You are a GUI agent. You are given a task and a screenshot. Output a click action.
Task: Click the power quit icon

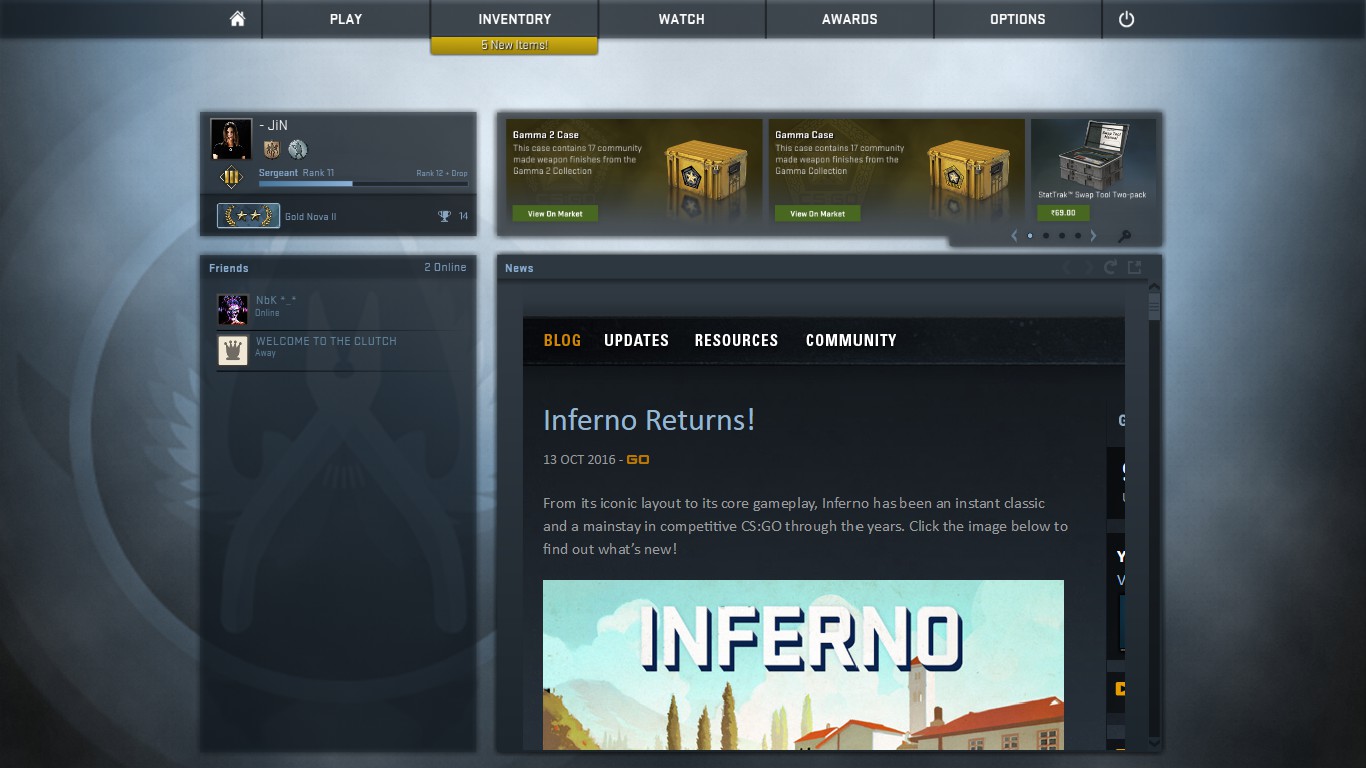coord(1126,19)
